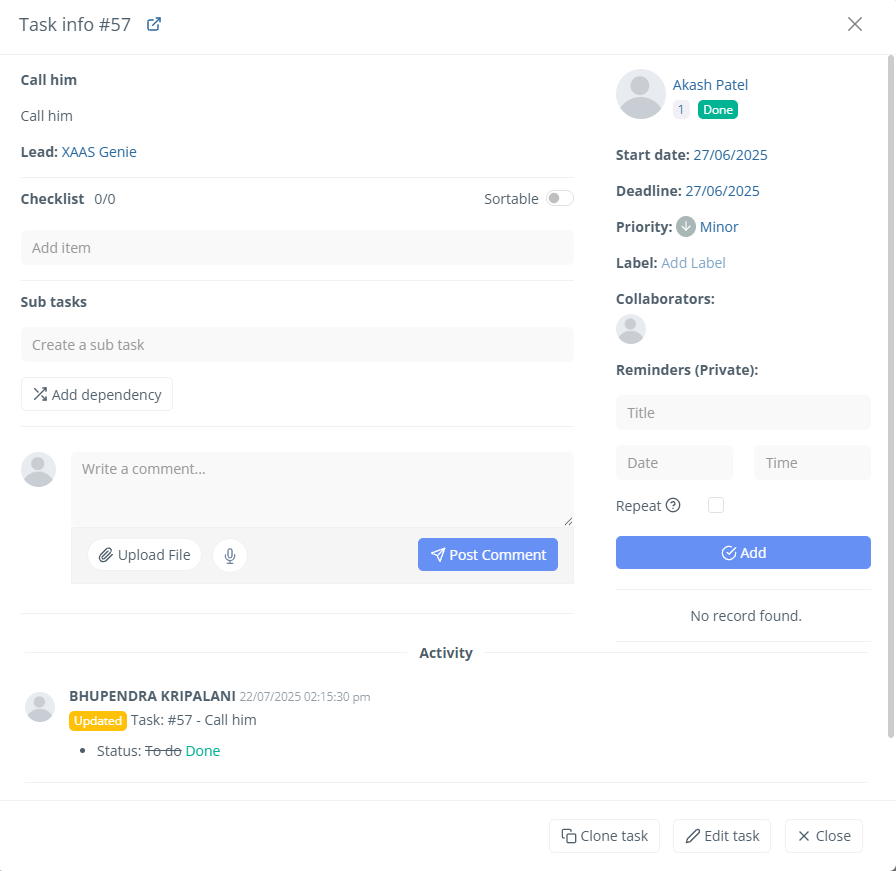
Task: Click the reminder Title input field
Action: click(x=743, y=413)
